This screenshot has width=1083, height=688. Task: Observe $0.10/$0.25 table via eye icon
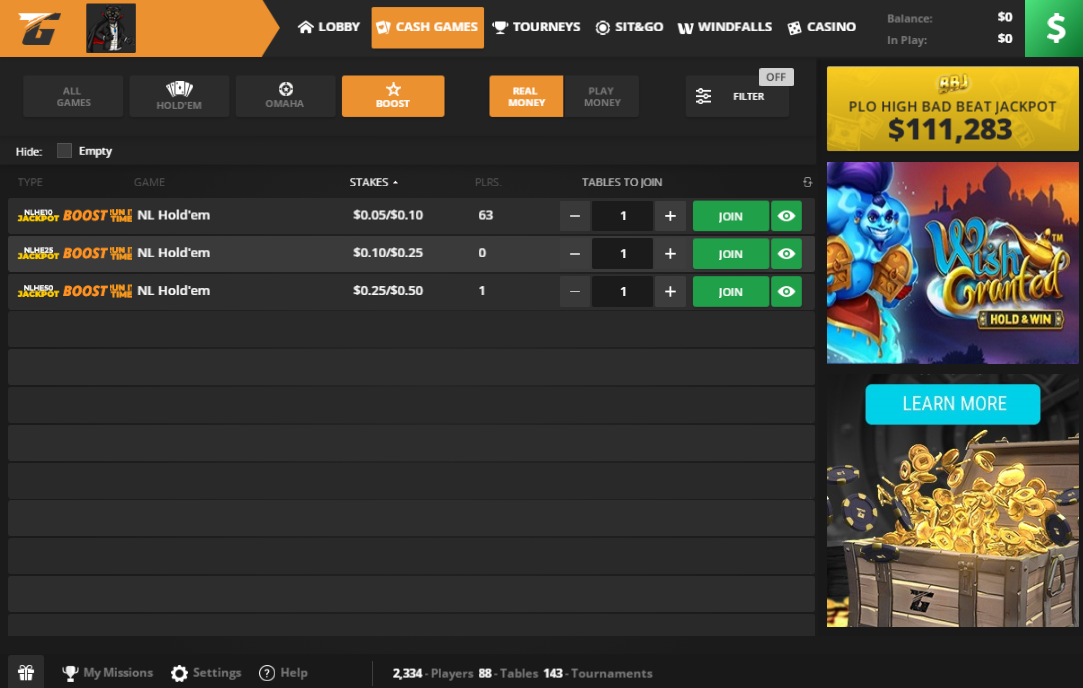pos(786,254)
